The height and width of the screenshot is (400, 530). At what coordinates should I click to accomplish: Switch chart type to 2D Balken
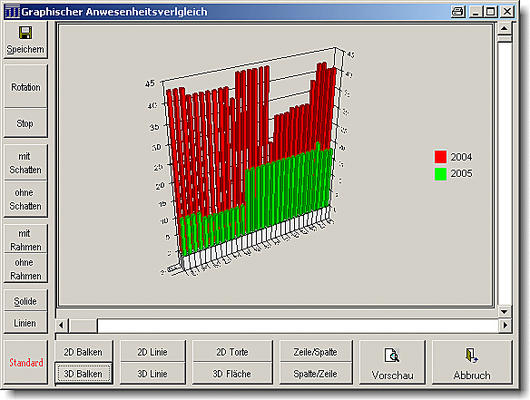pos(83,352)
